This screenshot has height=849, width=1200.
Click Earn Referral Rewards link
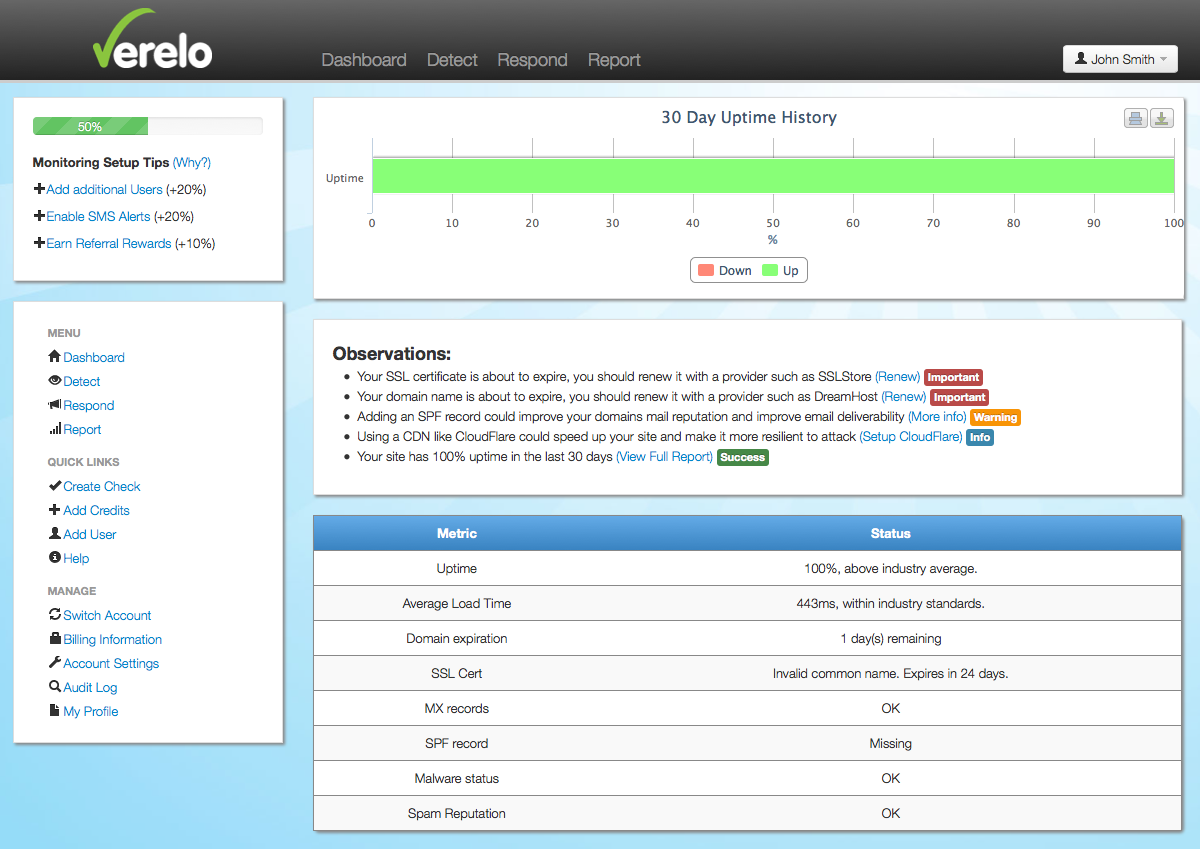coord(109,243)
